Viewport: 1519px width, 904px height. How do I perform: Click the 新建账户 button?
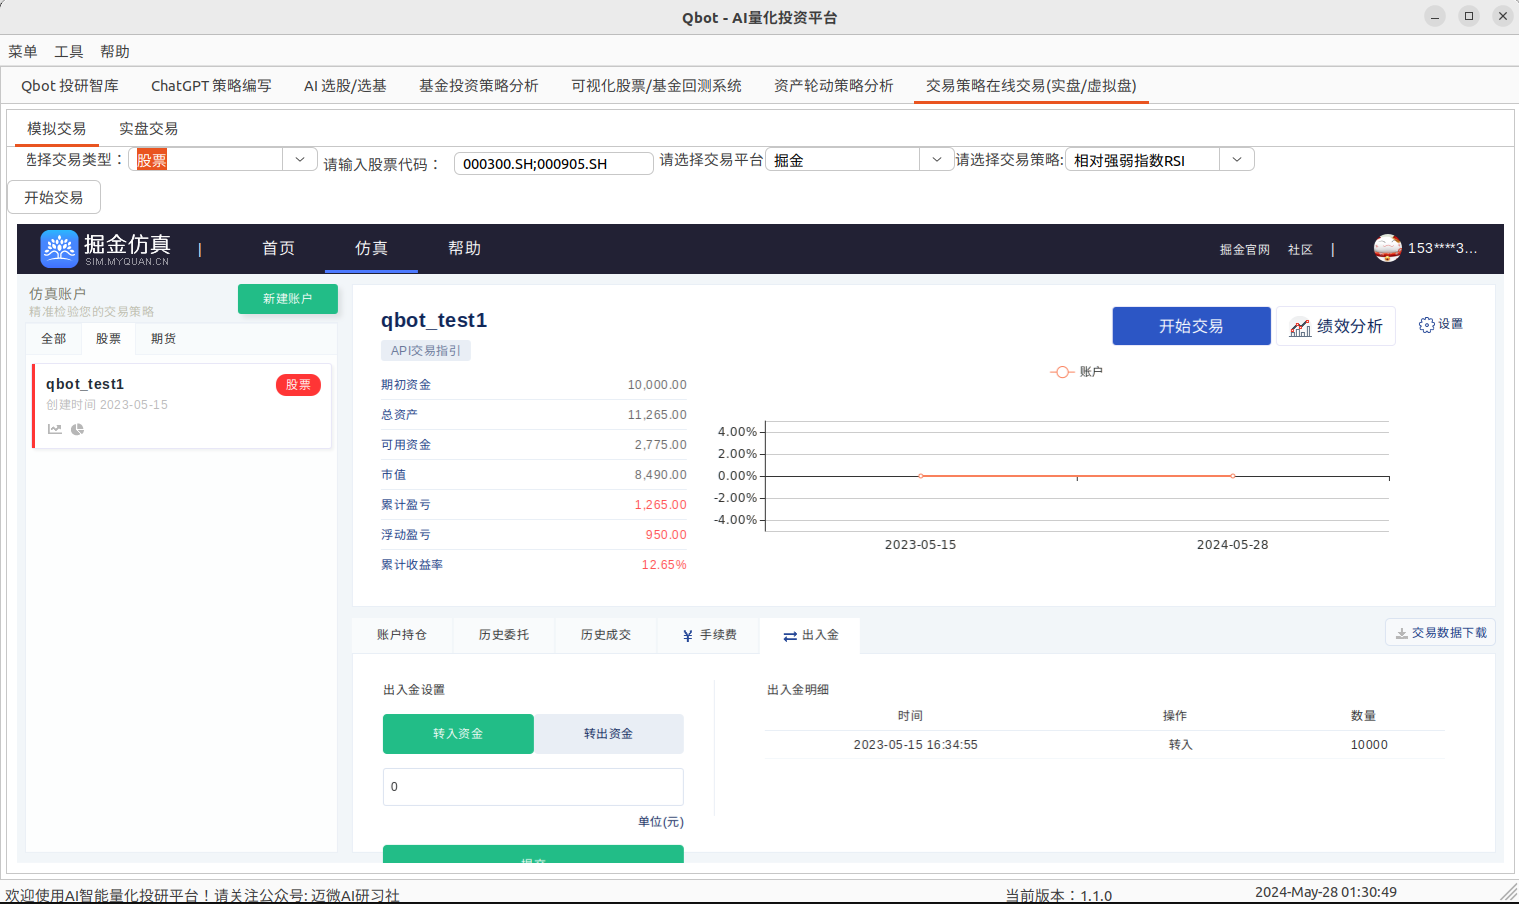click(287, 298)
